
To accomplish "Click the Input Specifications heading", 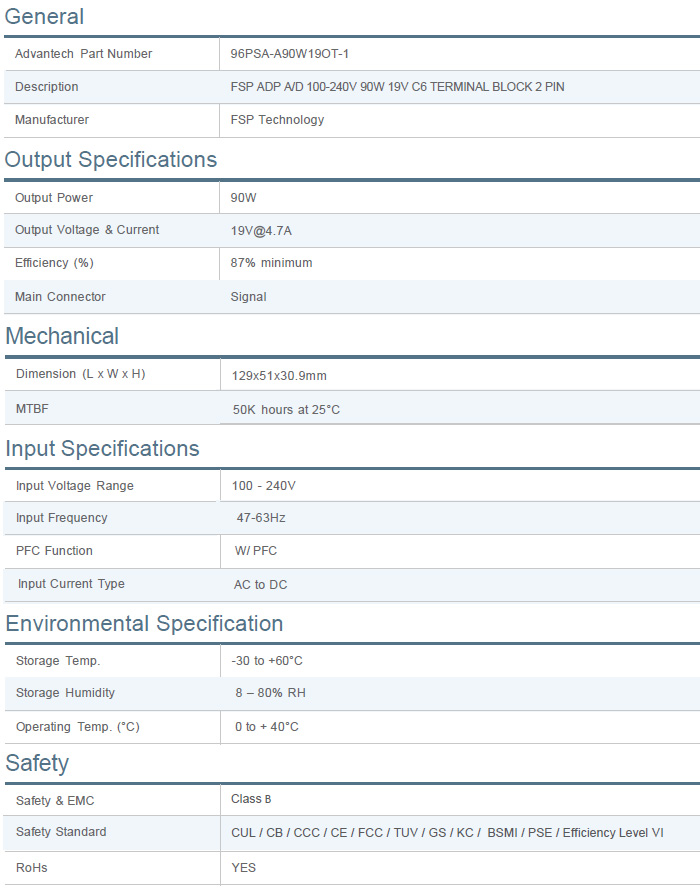I will click(x=102, y=449).
